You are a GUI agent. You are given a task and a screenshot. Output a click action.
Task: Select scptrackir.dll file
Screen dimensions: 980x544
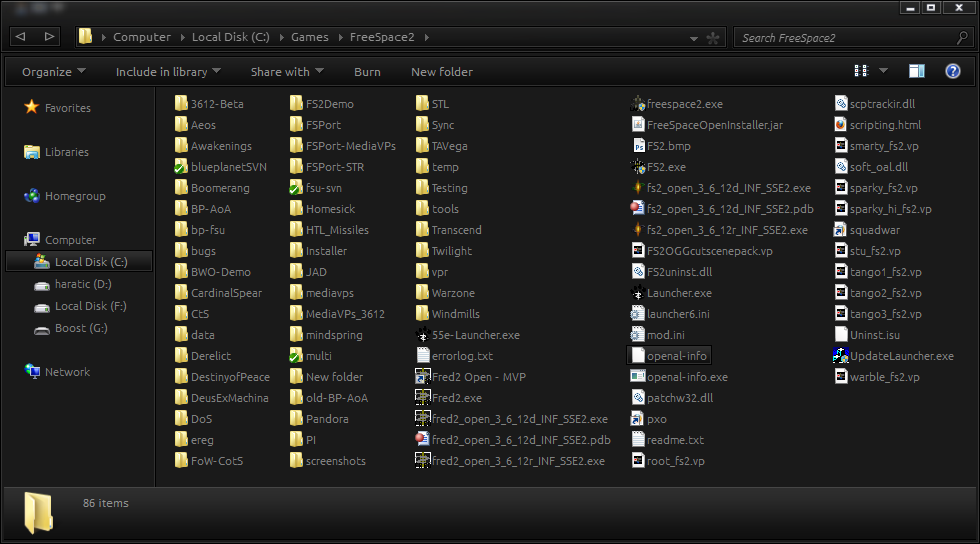click(875, 104)
